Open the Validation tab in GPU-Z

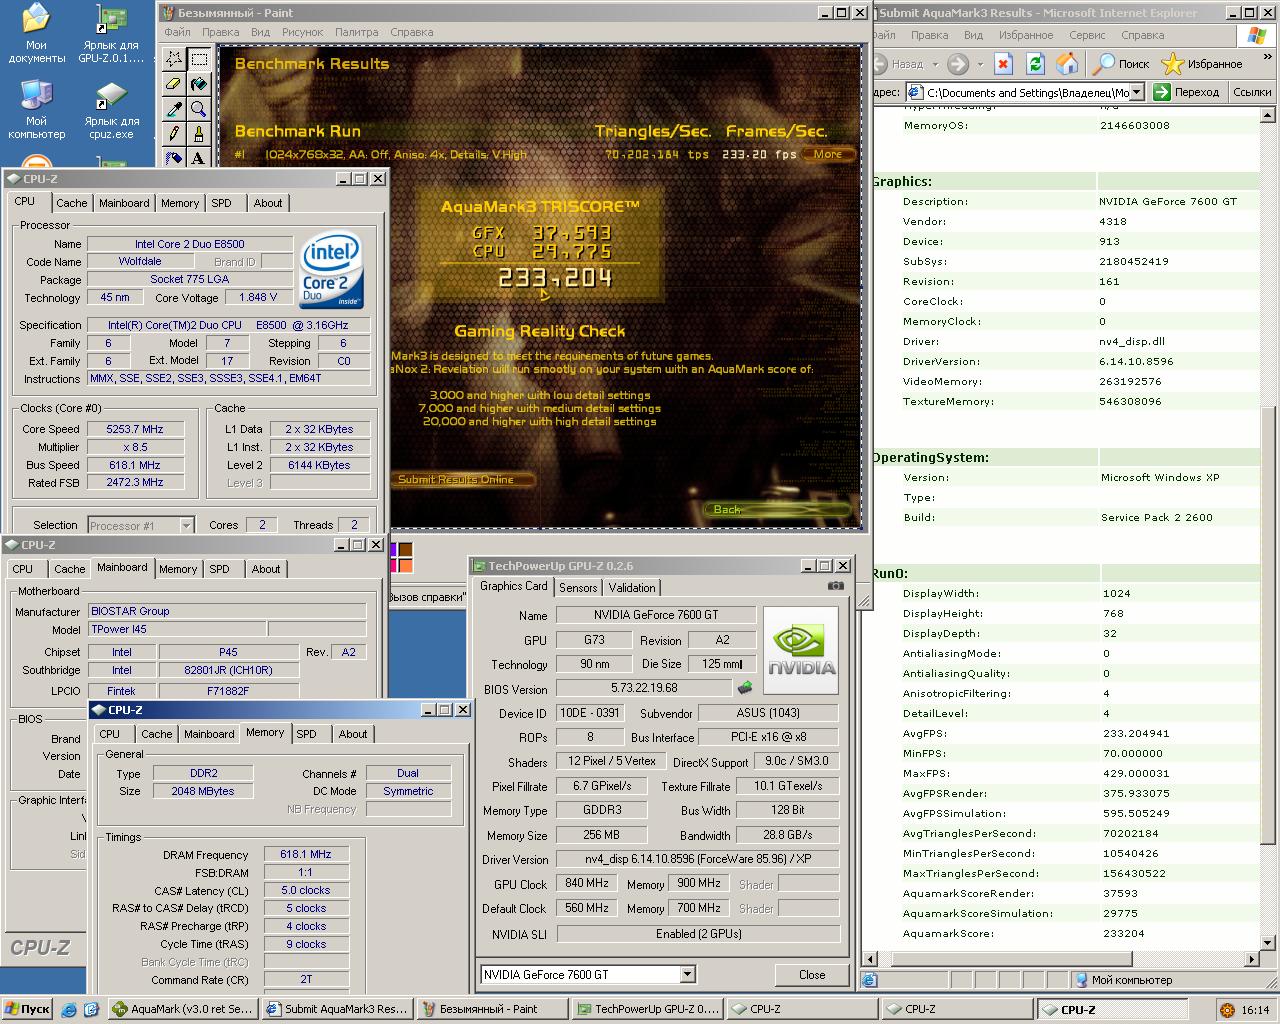pyautogui.click(x=632, y=588)
